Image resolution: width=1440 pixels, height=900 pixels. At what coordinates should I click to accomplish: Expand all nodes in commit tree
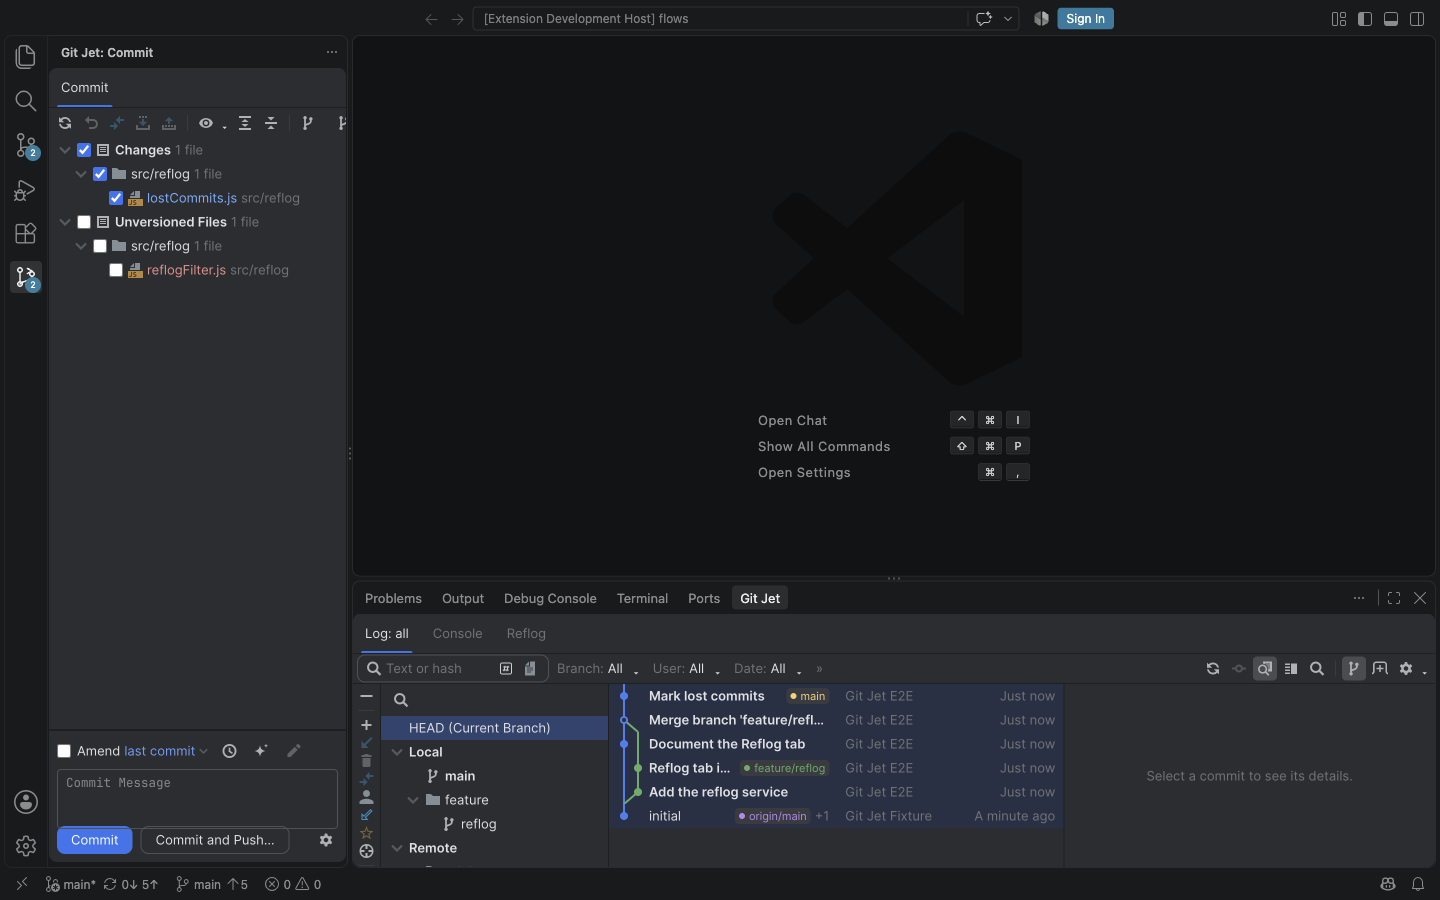coord(245,123)
